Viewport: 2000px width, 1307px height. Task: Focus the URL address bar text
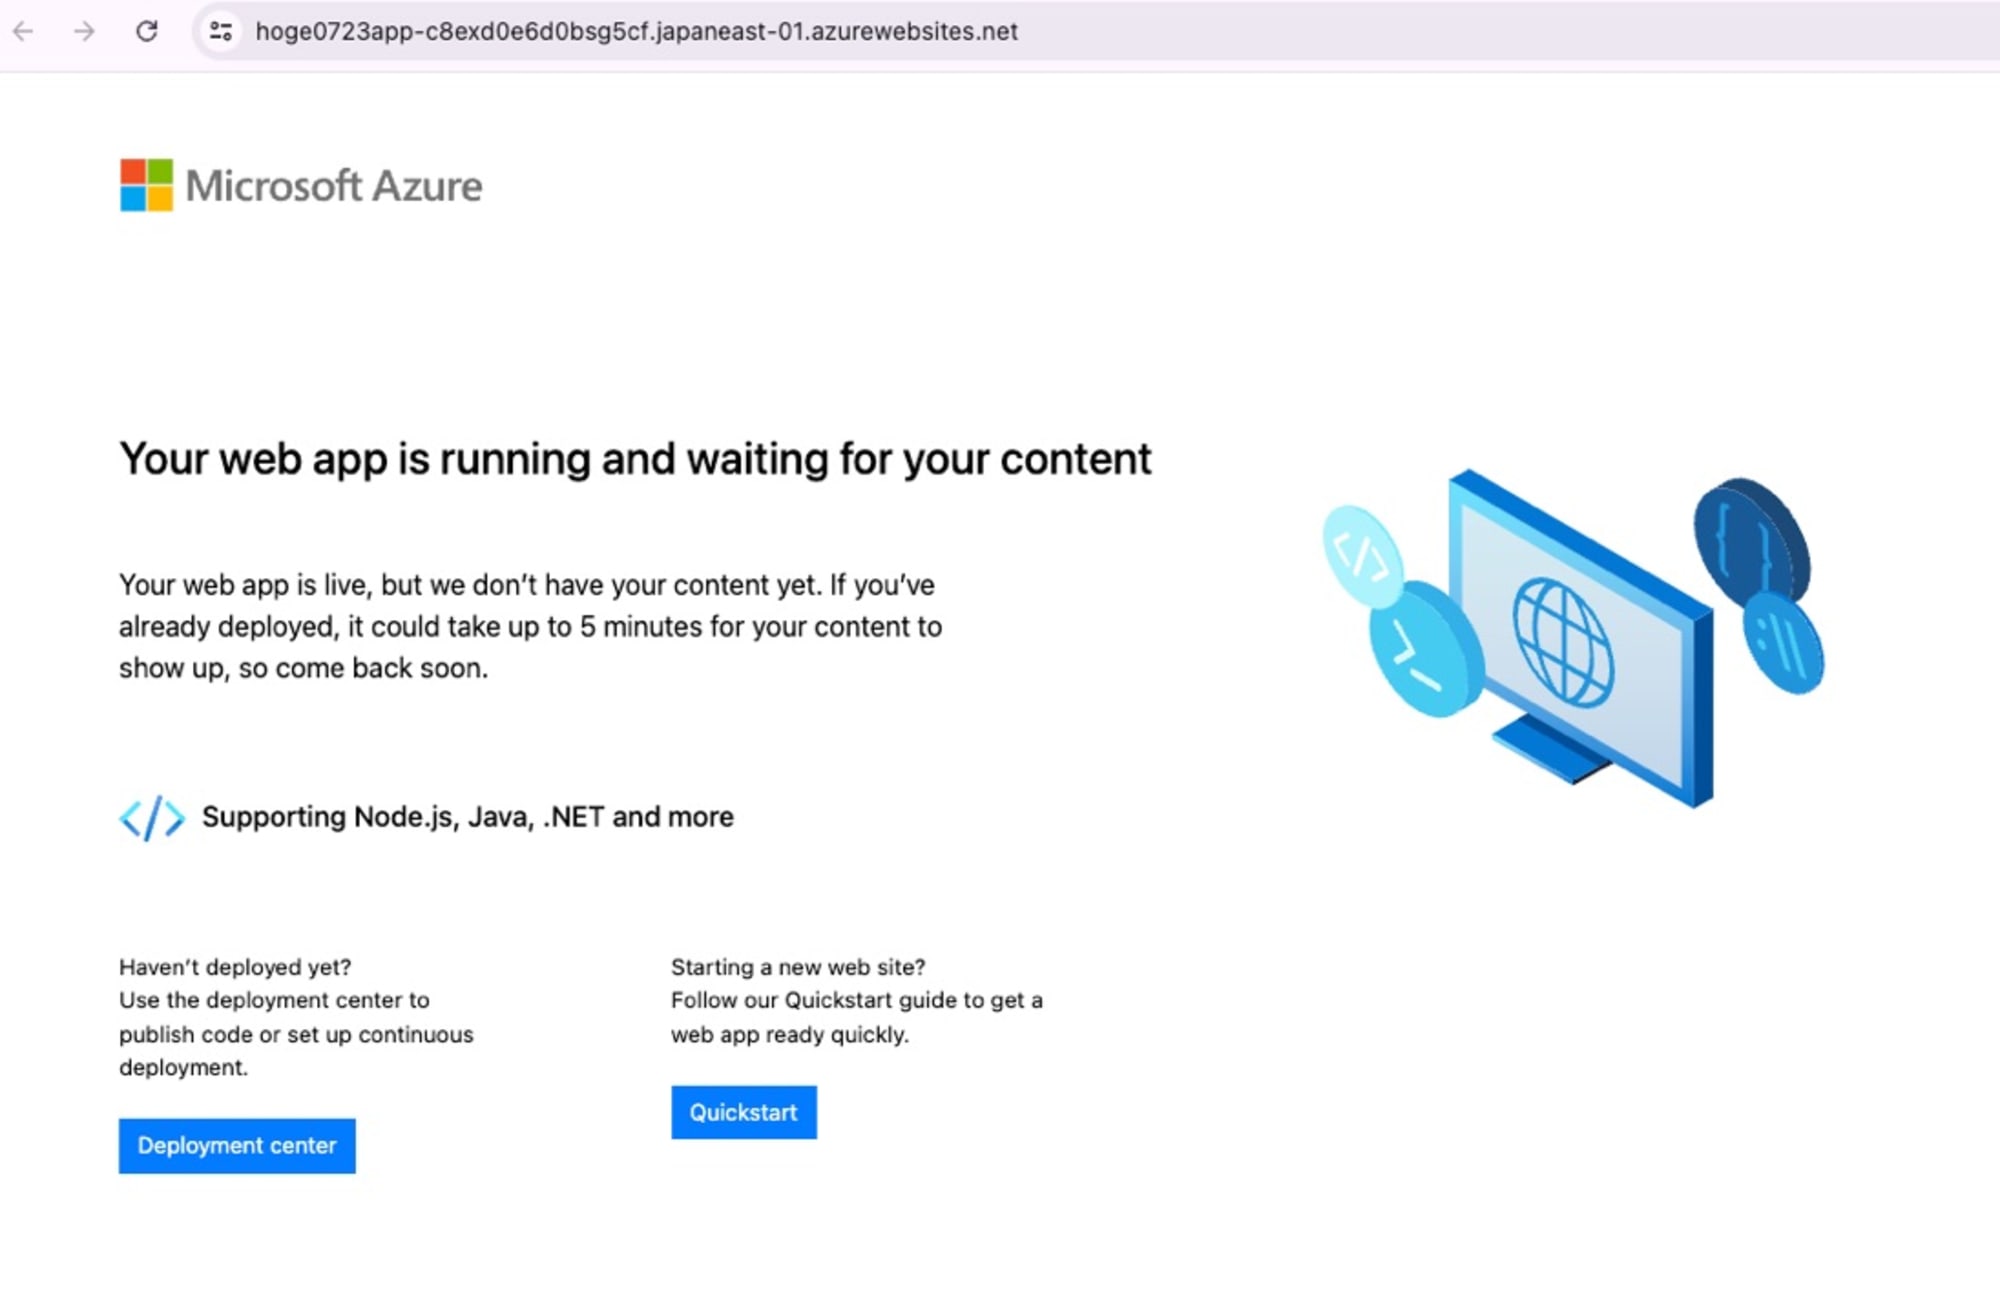click(637, 31)
